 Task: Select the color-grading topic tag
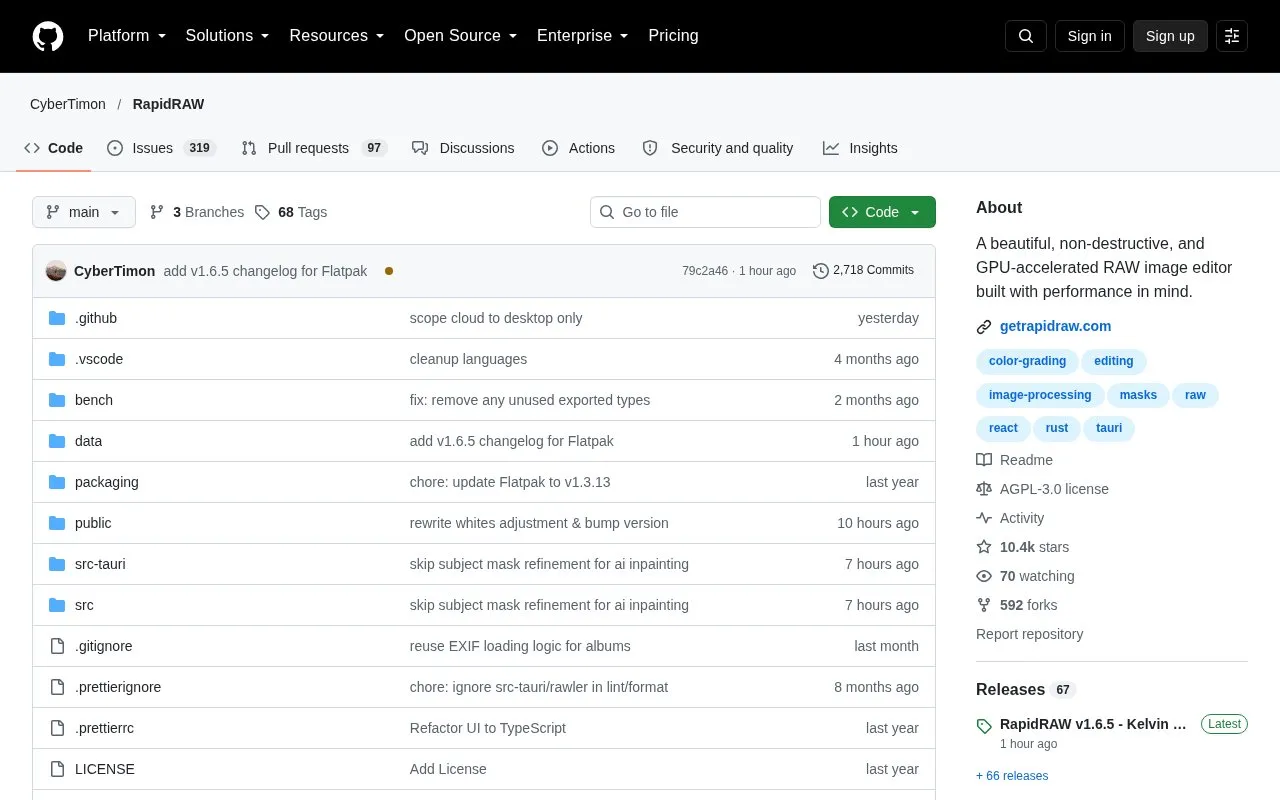coord(1027,361)
